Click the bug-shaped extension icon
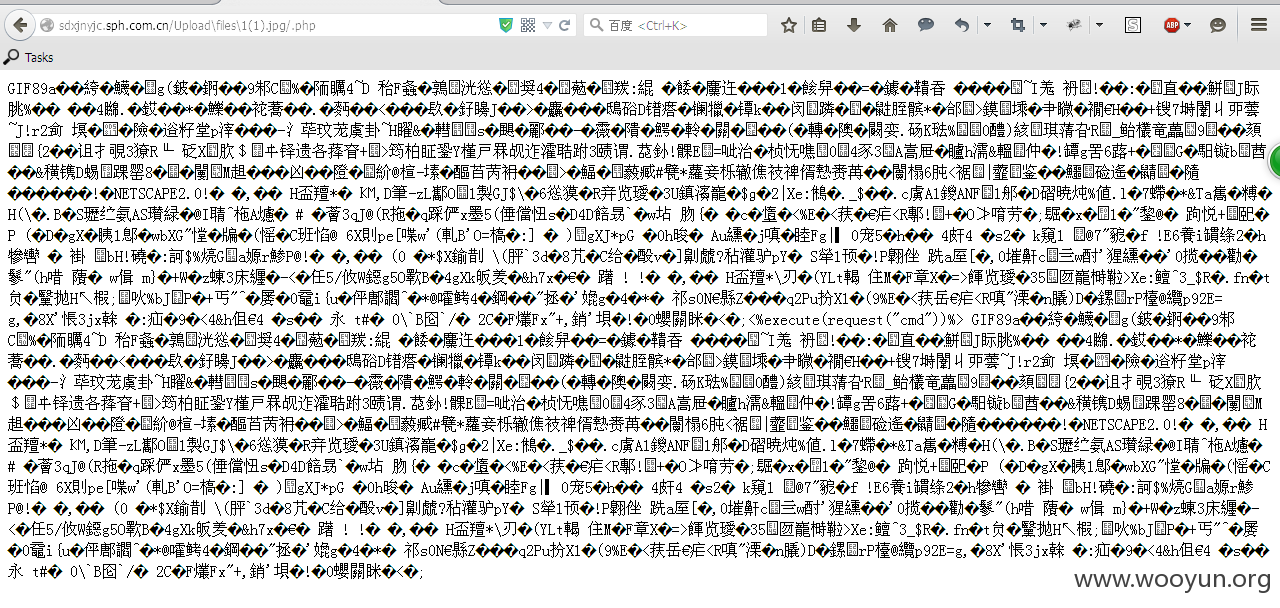Screen dimensions: 1280x608 tap(1074, 25)
